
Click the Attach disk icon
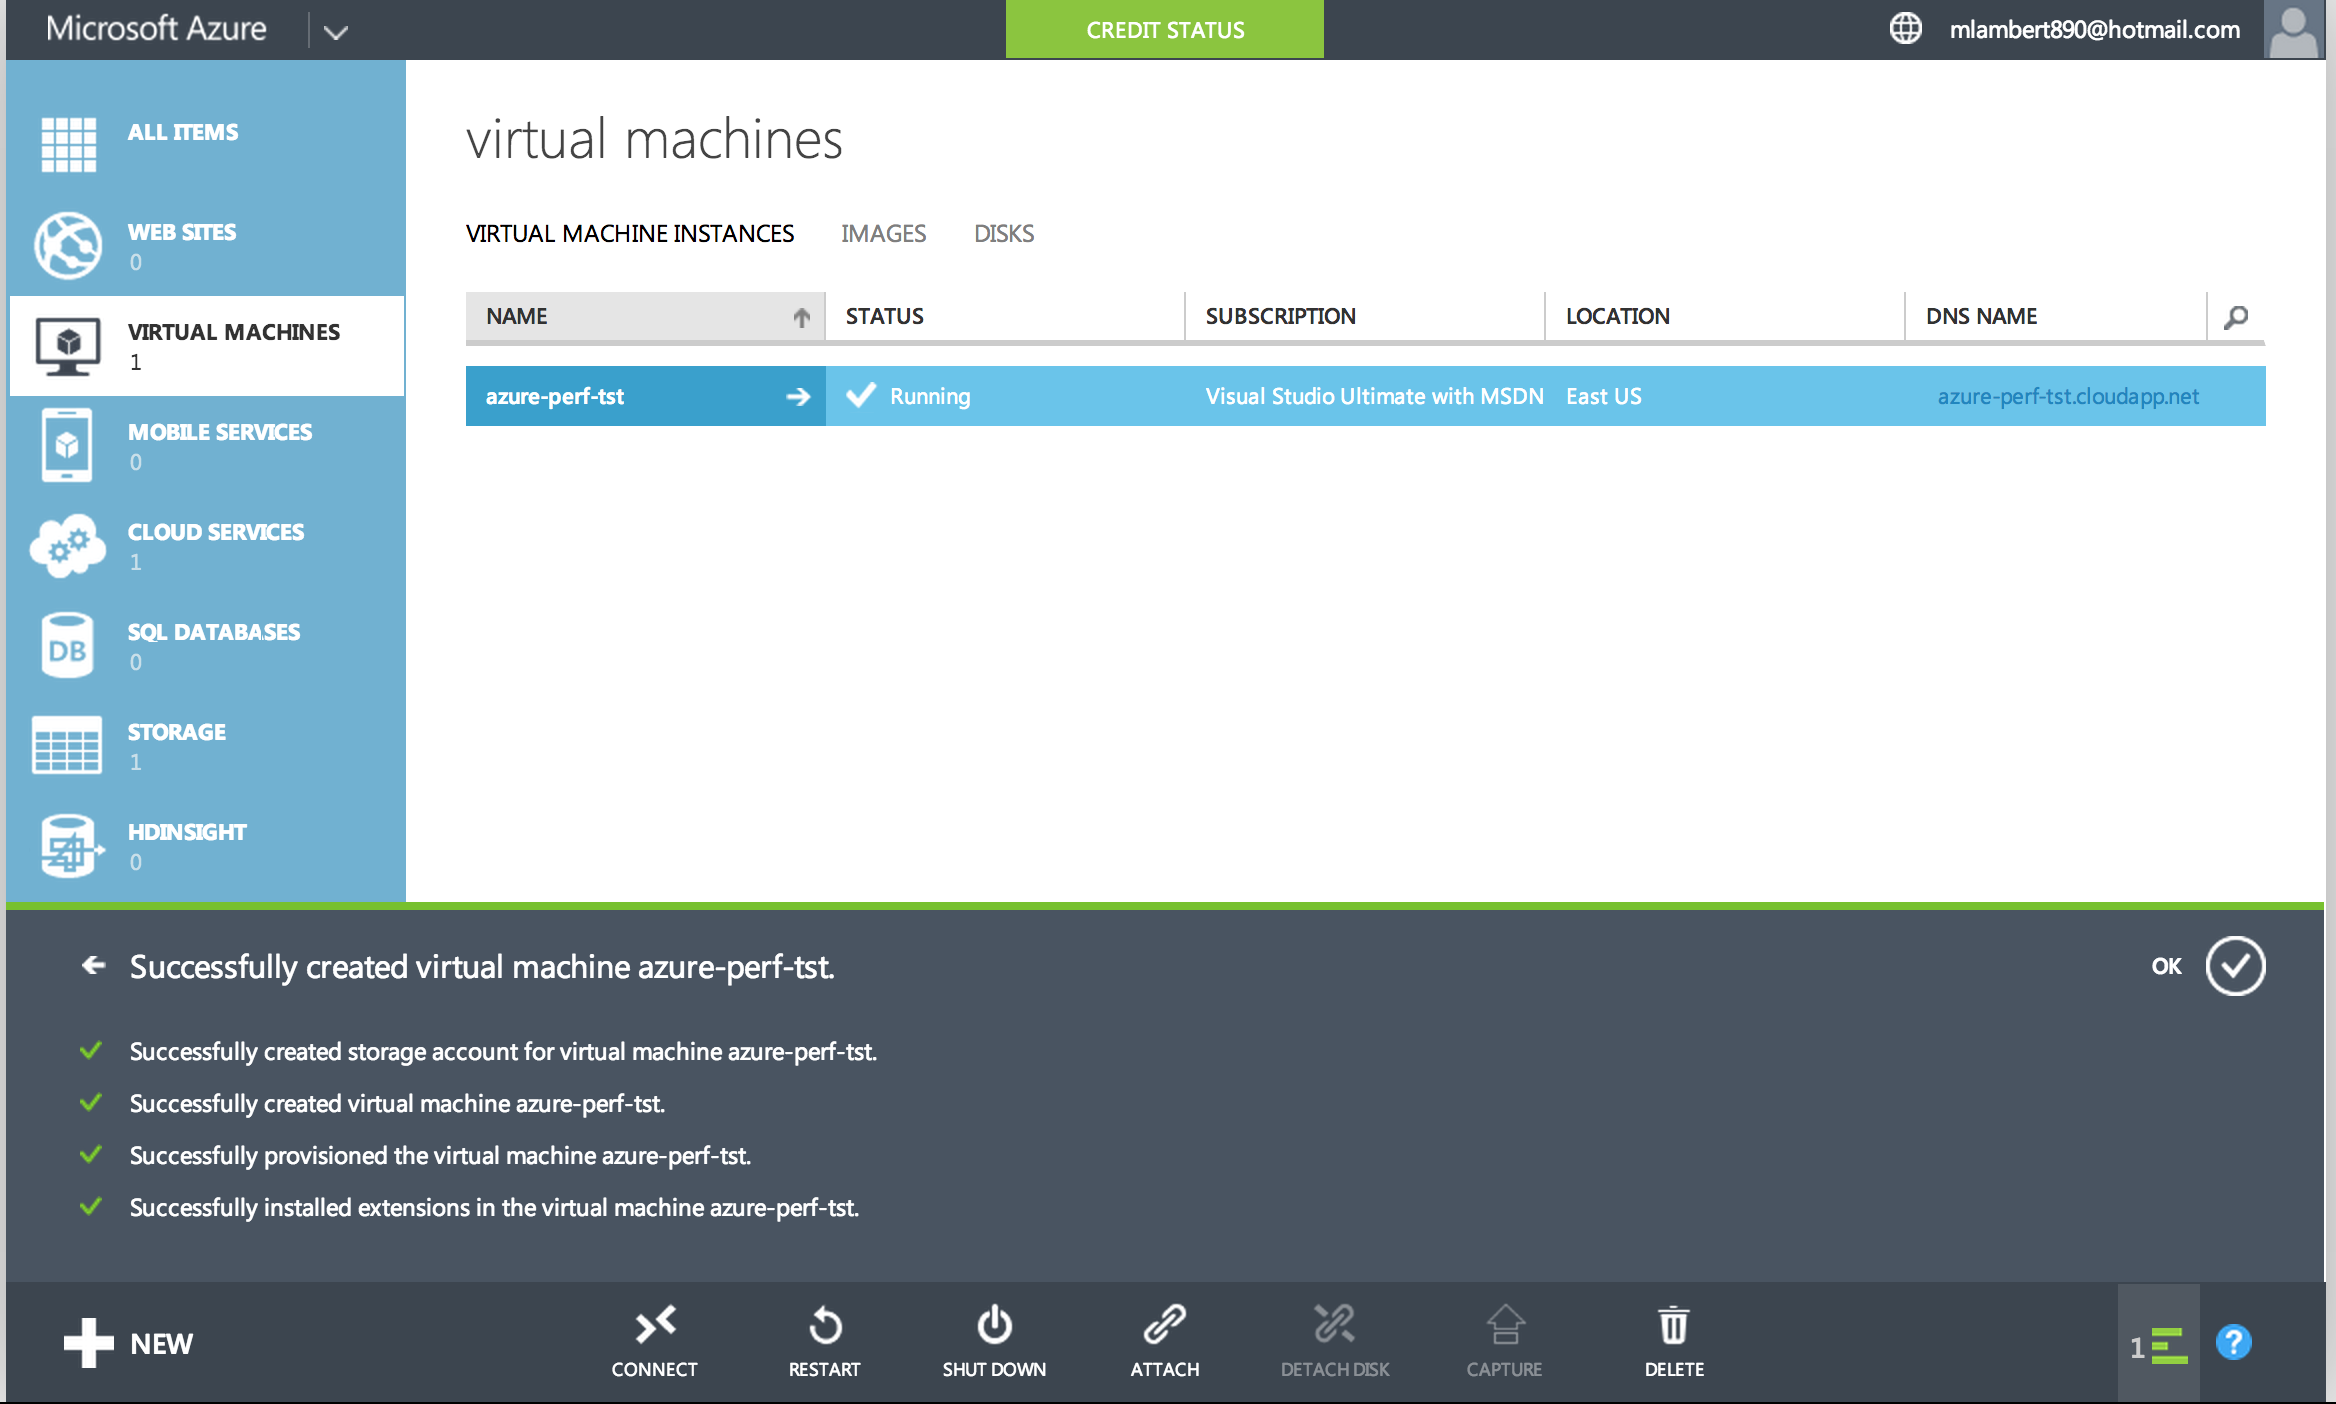[1165, 1326]
